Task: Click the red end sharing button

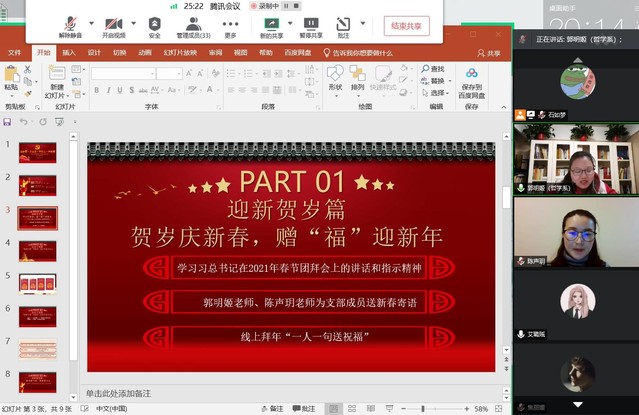Action: (x=406, y=26)
